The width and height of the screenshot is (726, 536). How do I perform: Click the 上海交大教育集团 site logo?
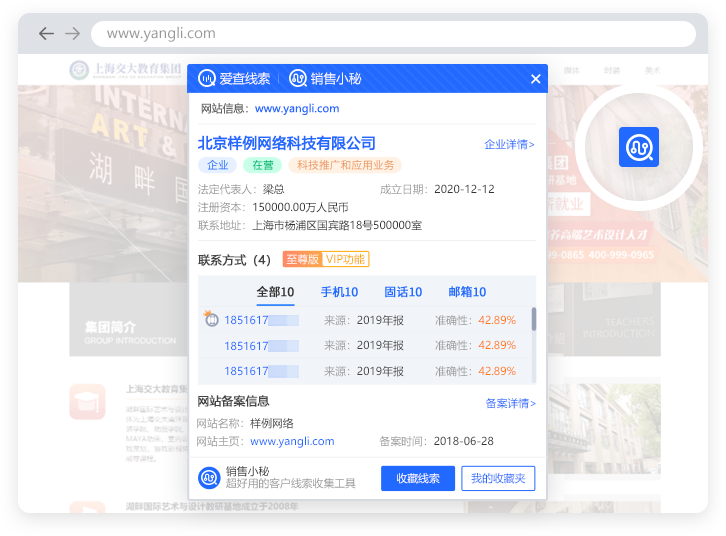pyautogui.click(x=125, y=70)
